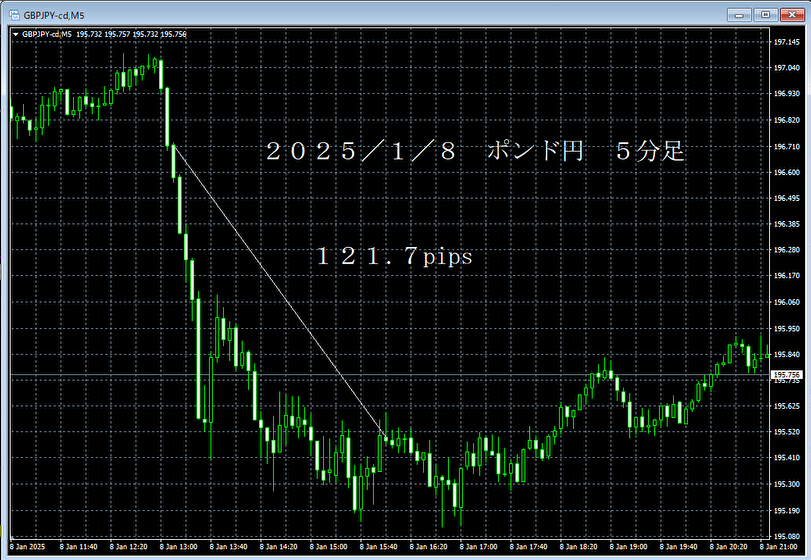Viewport: 811px width, 560px height.
Task: Click the title bar text GBPJPY-cd,M5
Action: pos(52,13)
